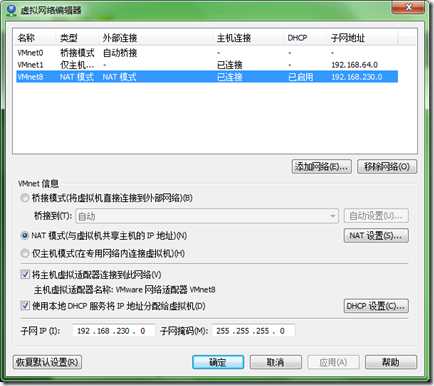The height and width of the screenshot is (386, 434).
Task: Click subnet address 192.168.64.0 cell
Action: coord(354,65)
